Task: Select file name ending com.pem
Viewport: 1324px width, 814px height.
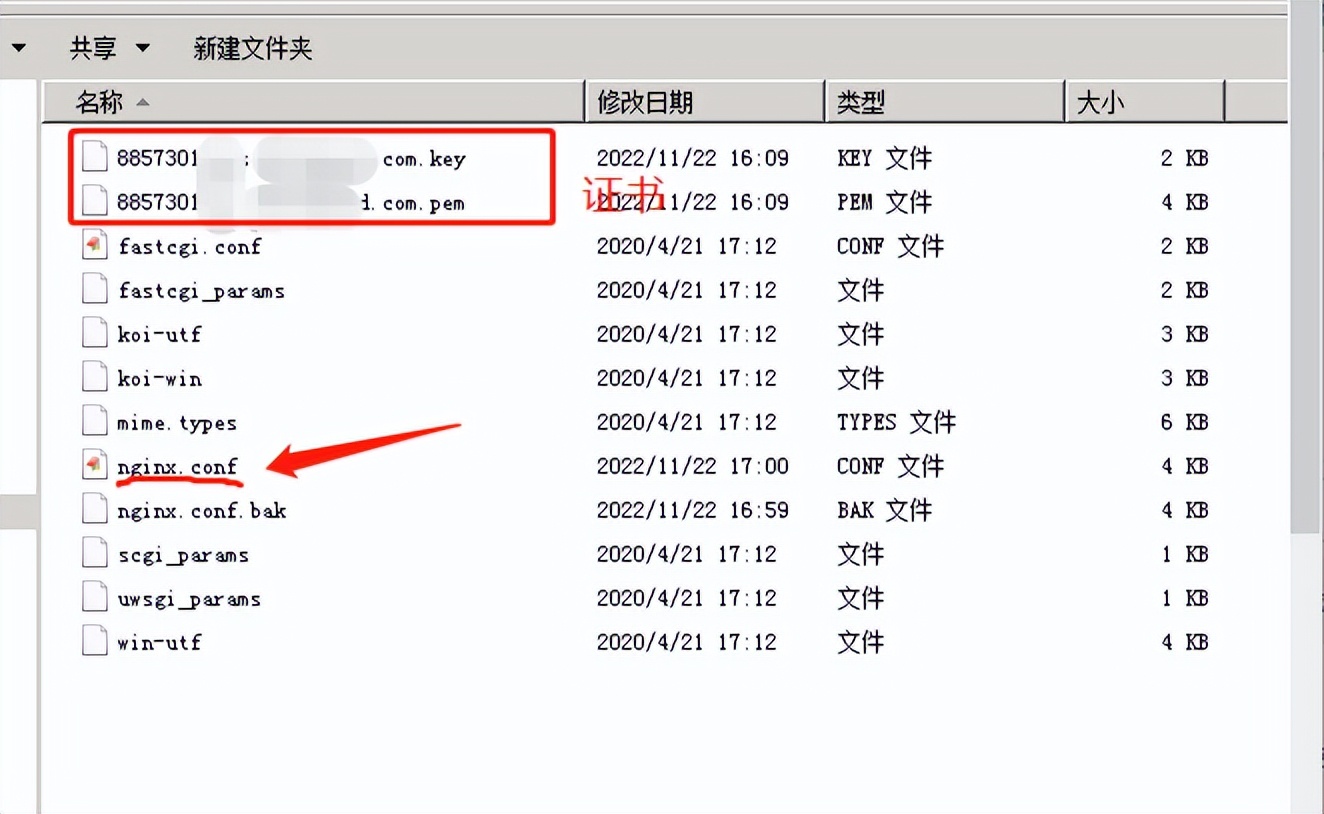Action: coord(291,202)
